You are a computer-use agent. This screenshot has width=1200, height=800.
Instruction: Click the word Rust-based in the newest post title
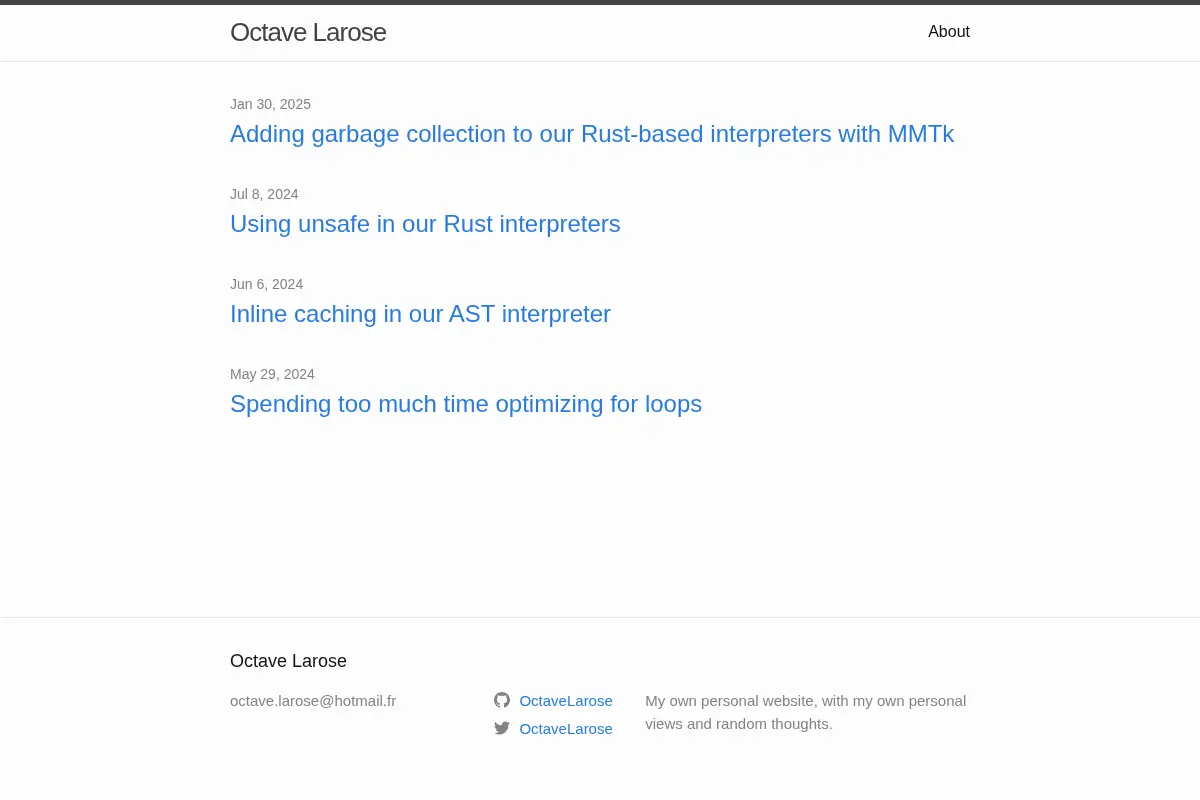click(x=642, y=134)
